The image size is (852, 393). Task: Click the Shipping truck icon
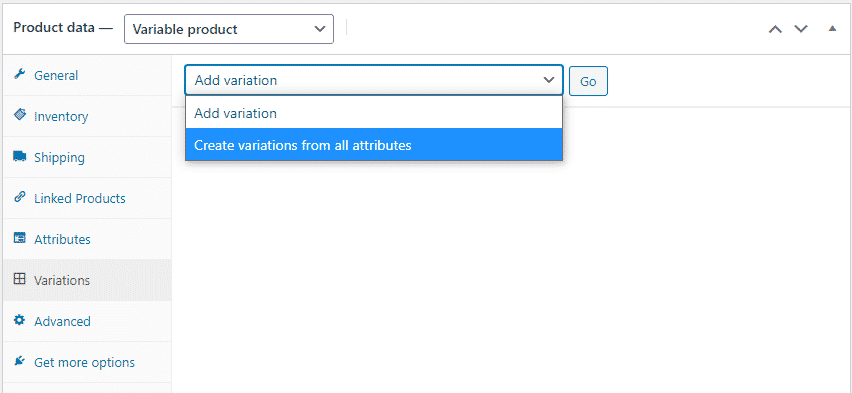point(20,157)
